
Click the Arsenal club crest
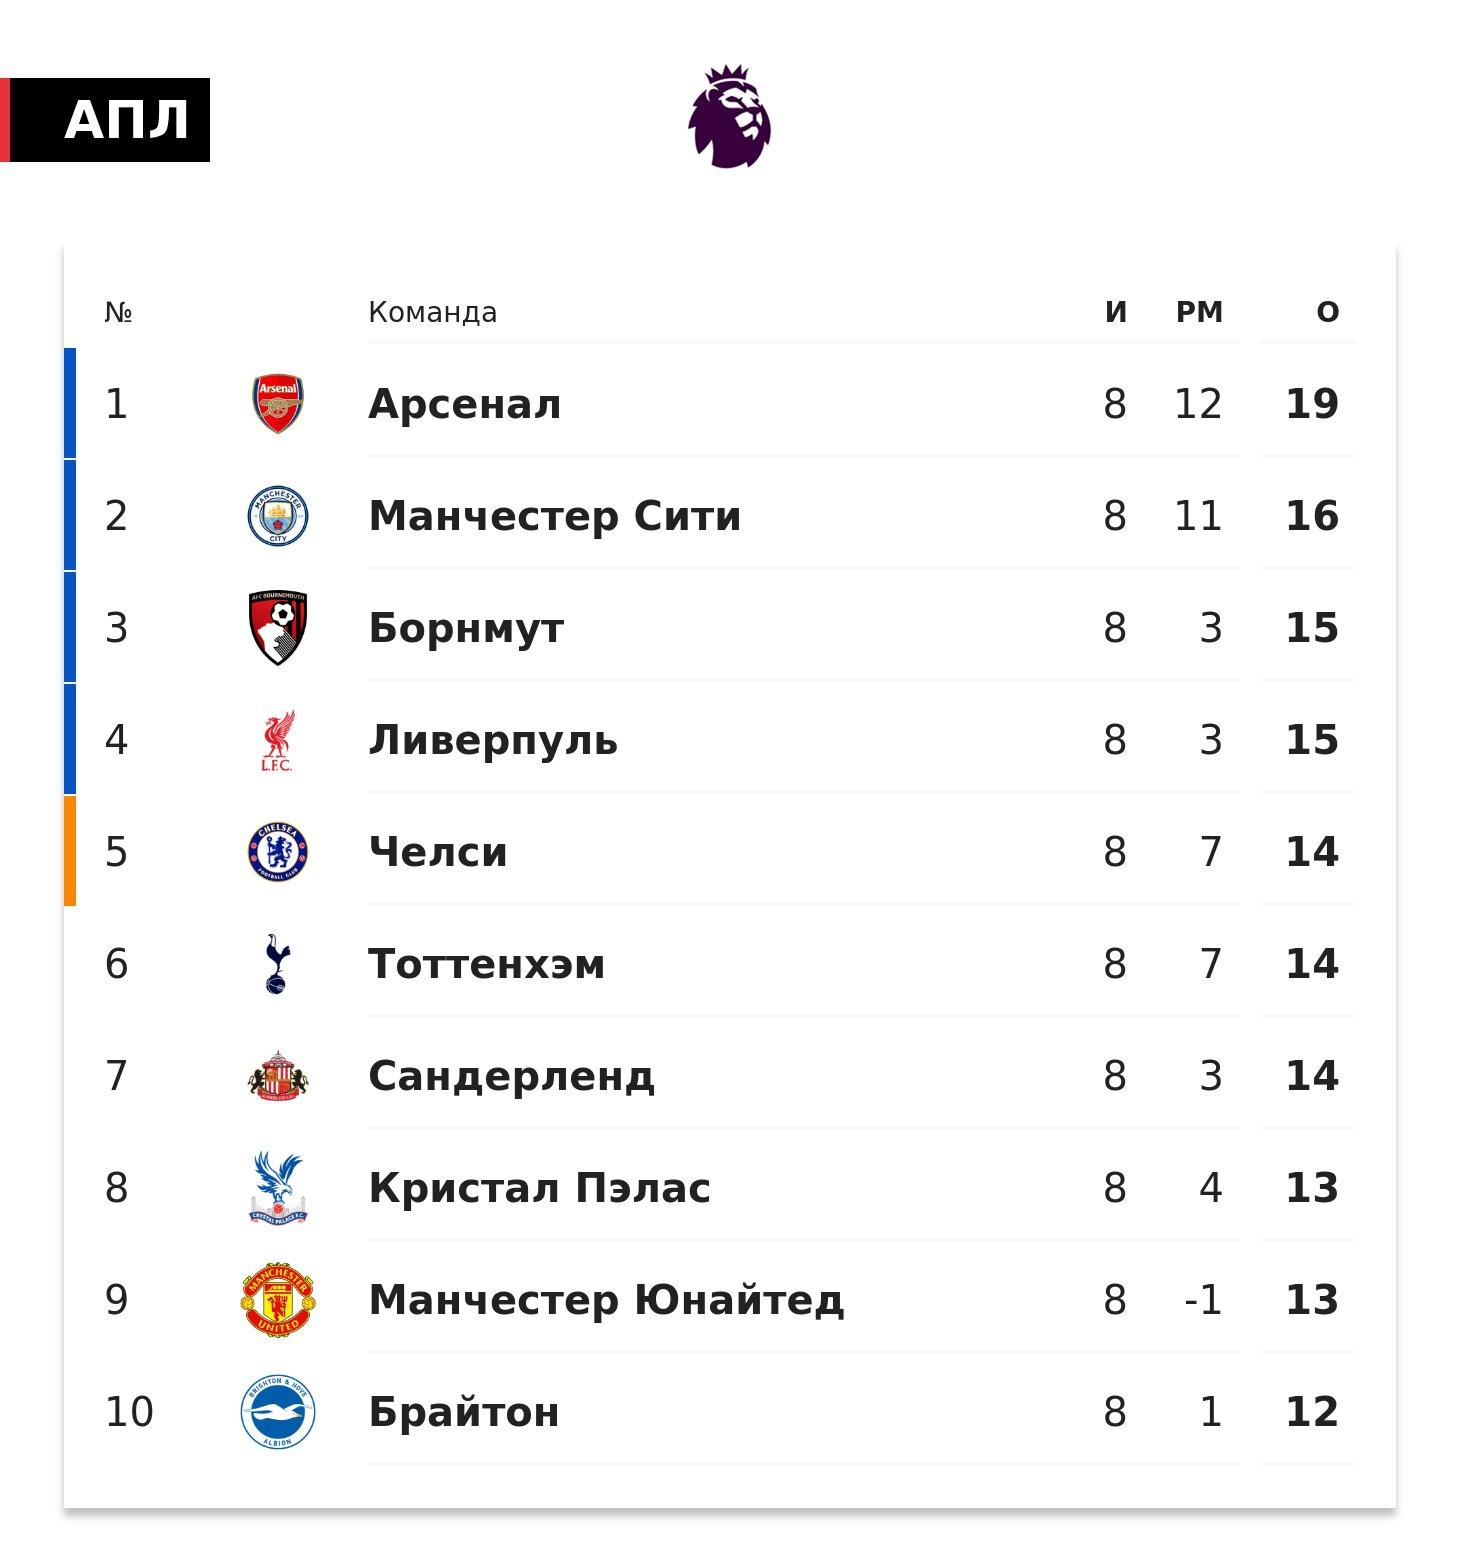coord(277,404)
